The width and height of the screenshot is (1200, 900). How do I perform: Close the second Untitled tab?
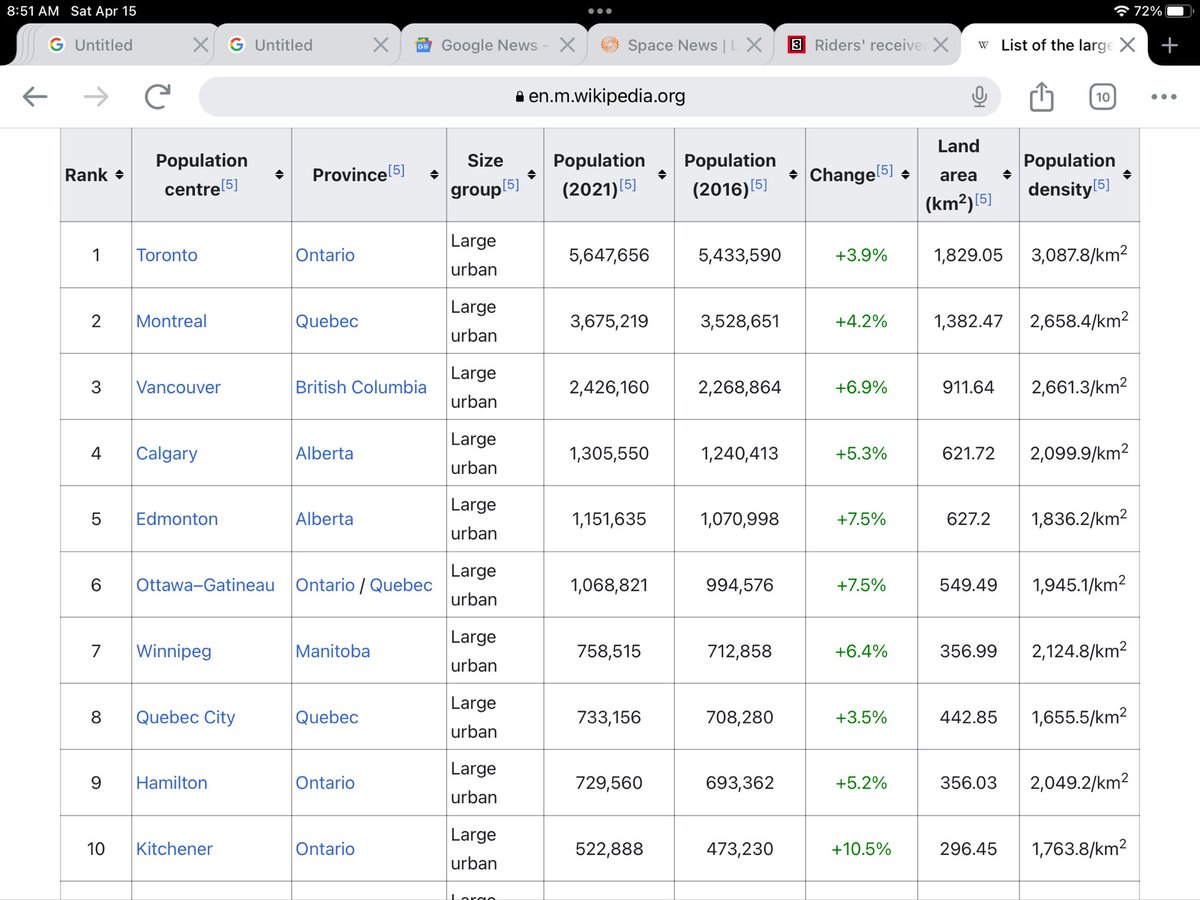coord(380,45)
